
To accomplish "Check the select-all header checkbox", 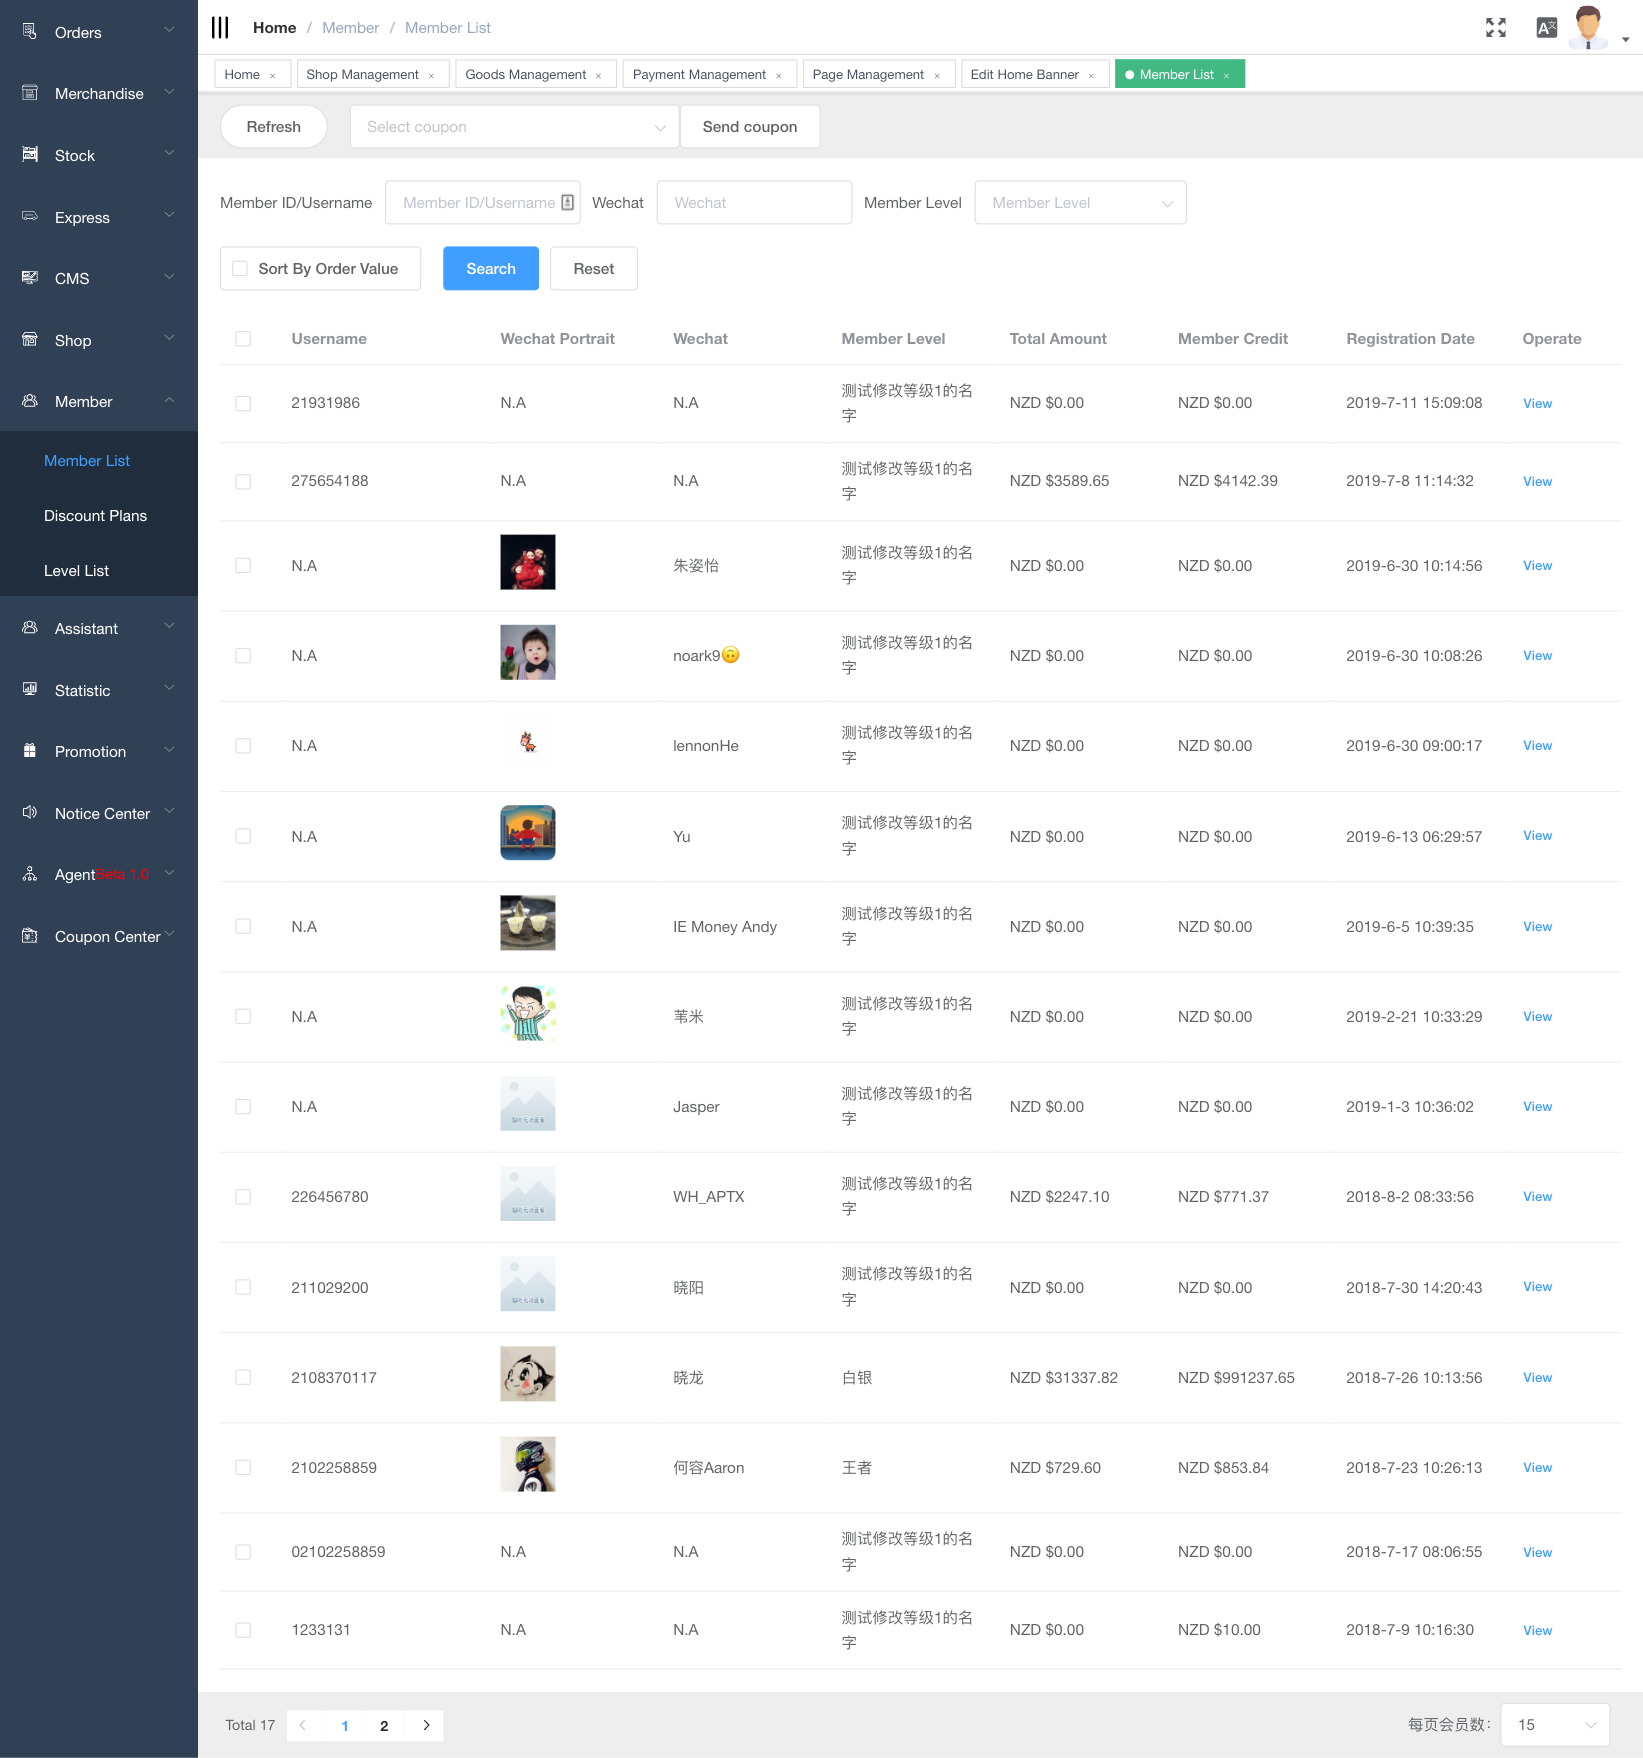I will (243, 339).
